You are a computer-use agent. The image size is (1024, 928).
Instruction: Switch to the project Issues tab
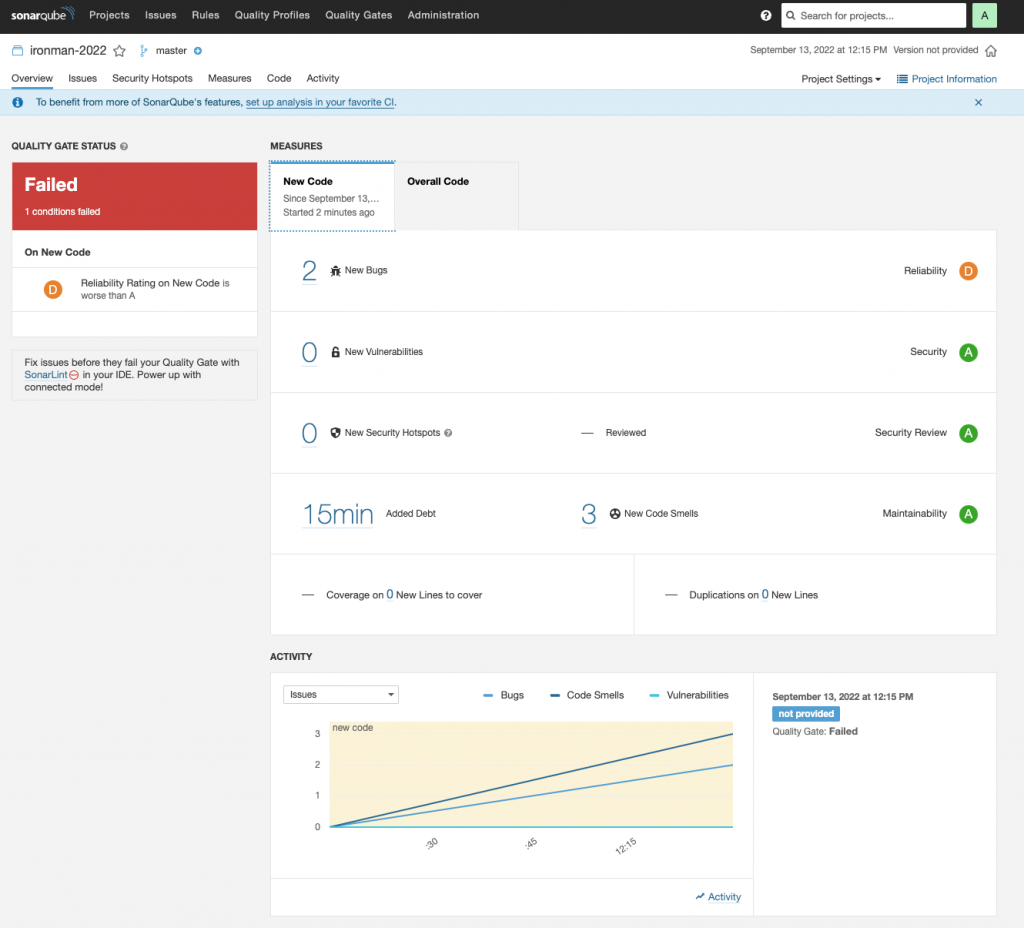(82, 78)
